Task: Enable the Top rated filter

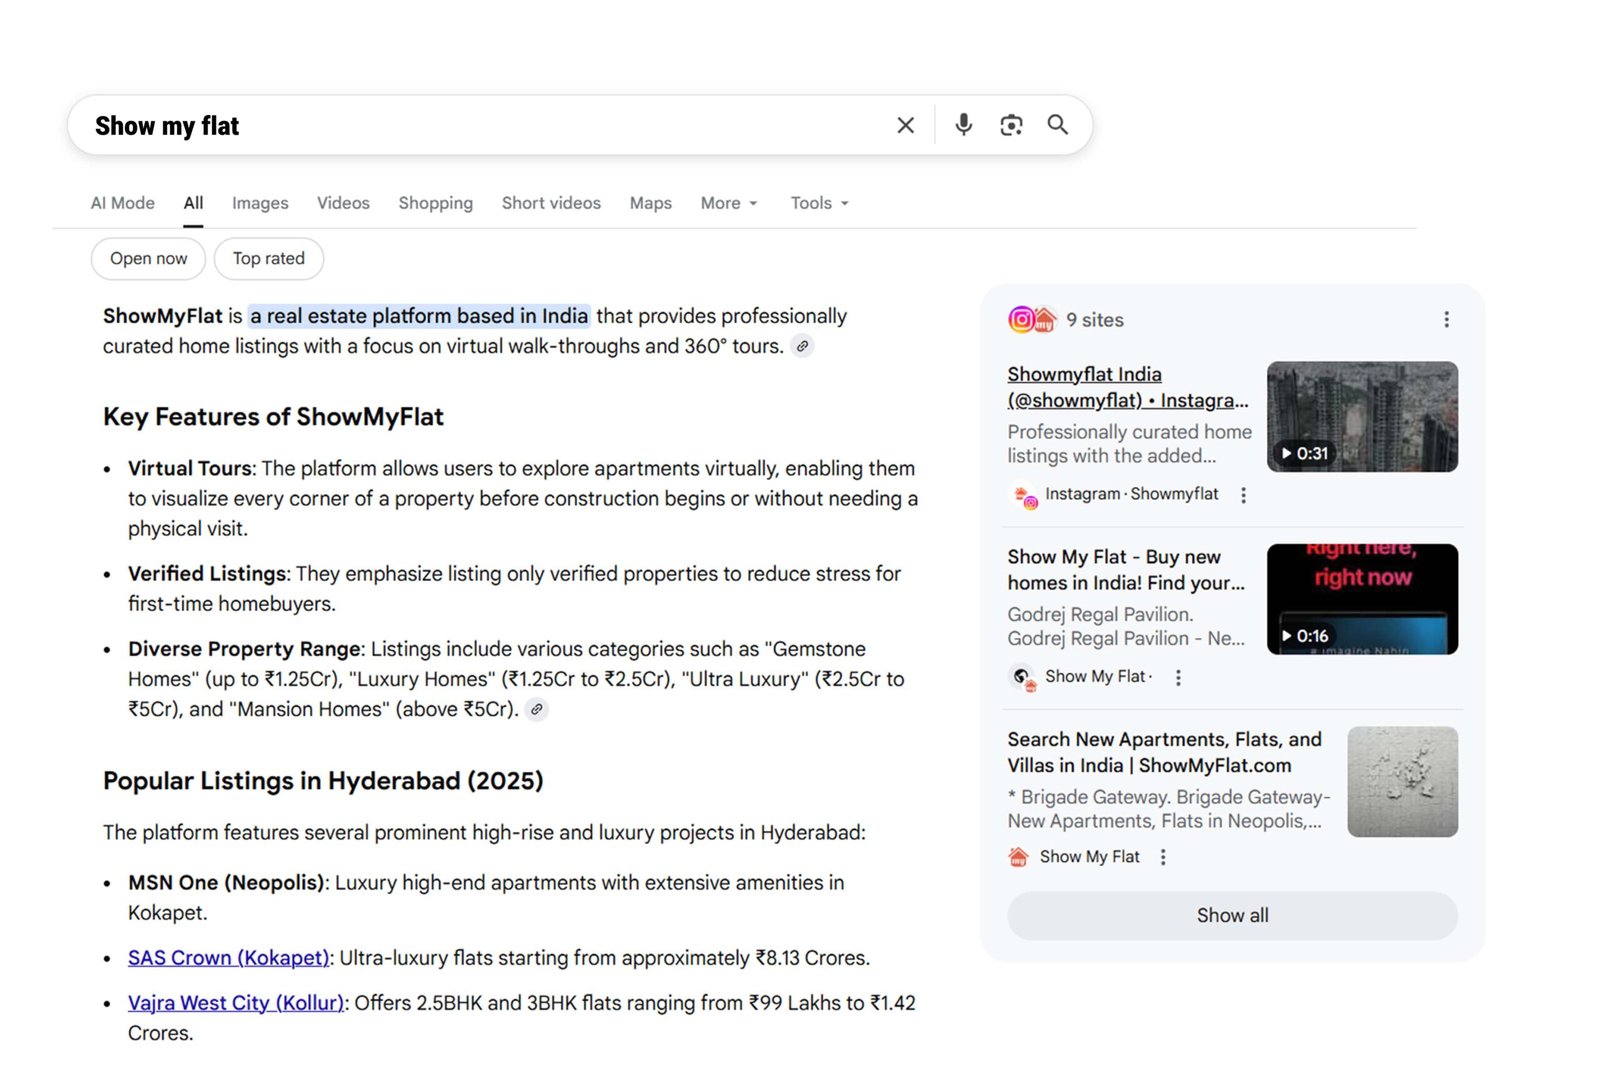Action: (x=268, y=258)
